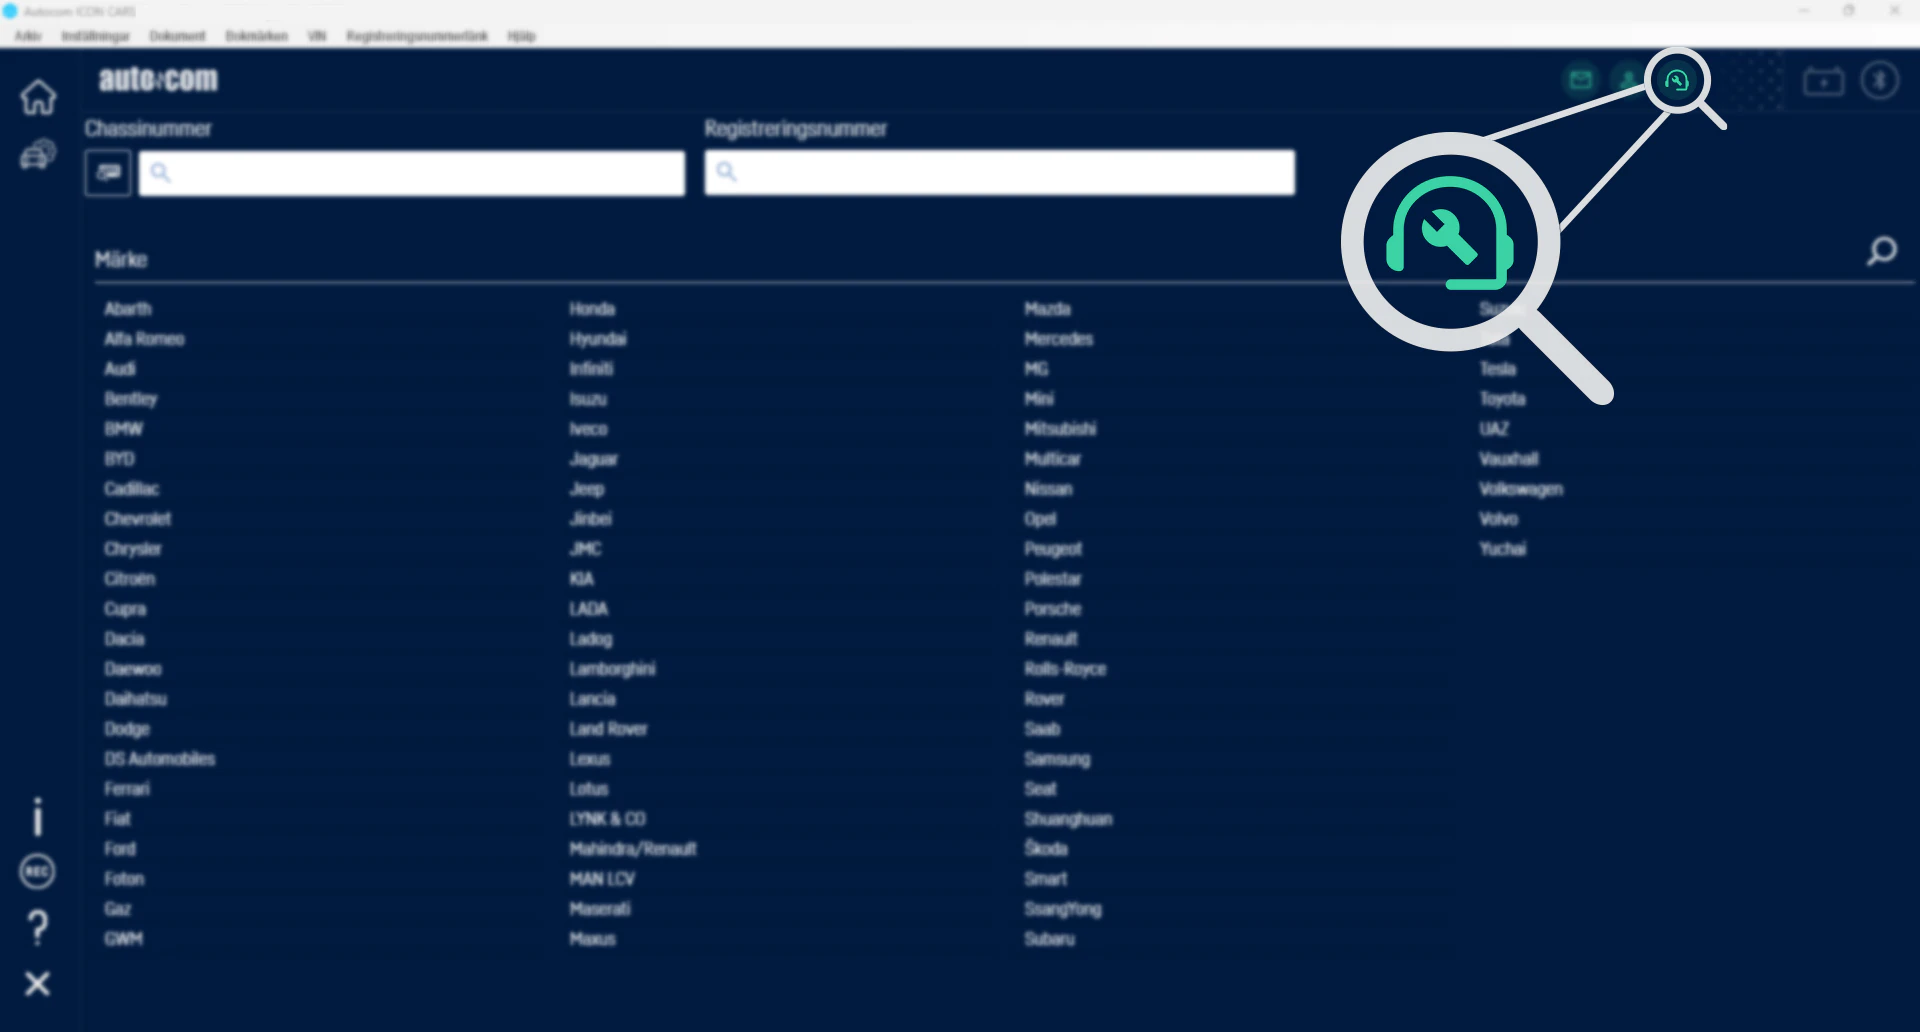
Task: Choose Citroën from the brand list
Action: 130,579
